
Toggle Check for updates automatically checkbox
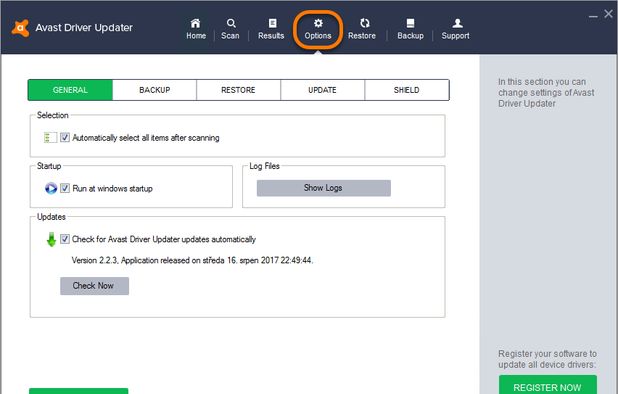tap(65, 239)
